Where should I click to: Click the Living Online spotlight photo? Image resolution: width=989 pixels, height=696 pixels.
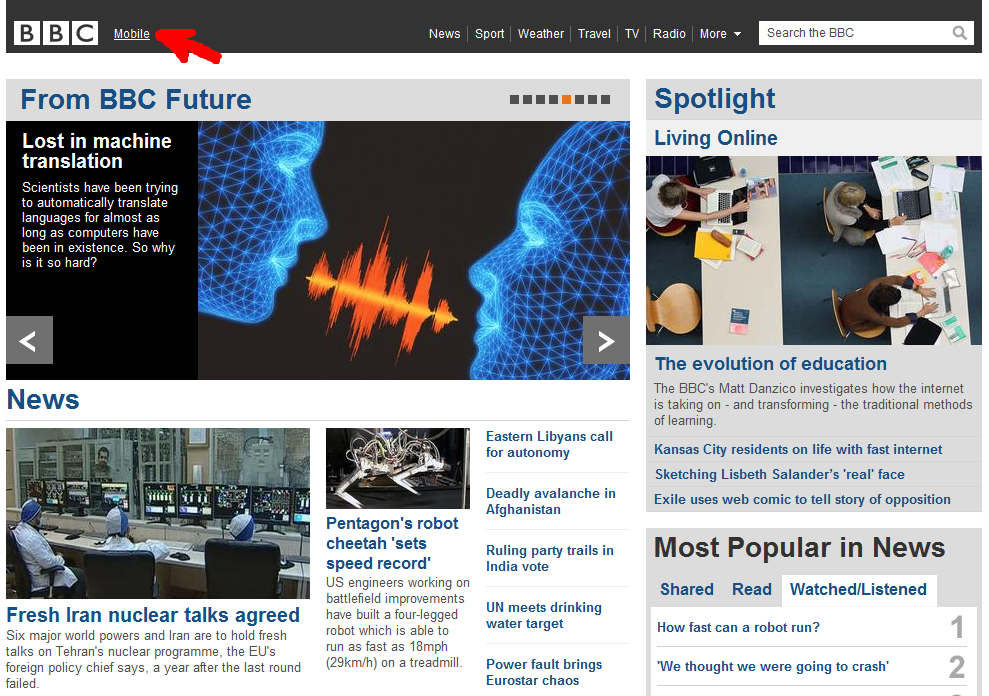pyautogui.click(x=813, y=250)
